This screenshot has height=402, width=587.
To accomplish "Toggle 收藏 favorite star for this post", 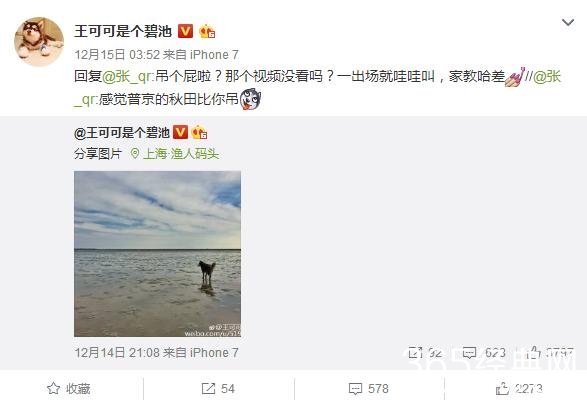I will 69,389.
